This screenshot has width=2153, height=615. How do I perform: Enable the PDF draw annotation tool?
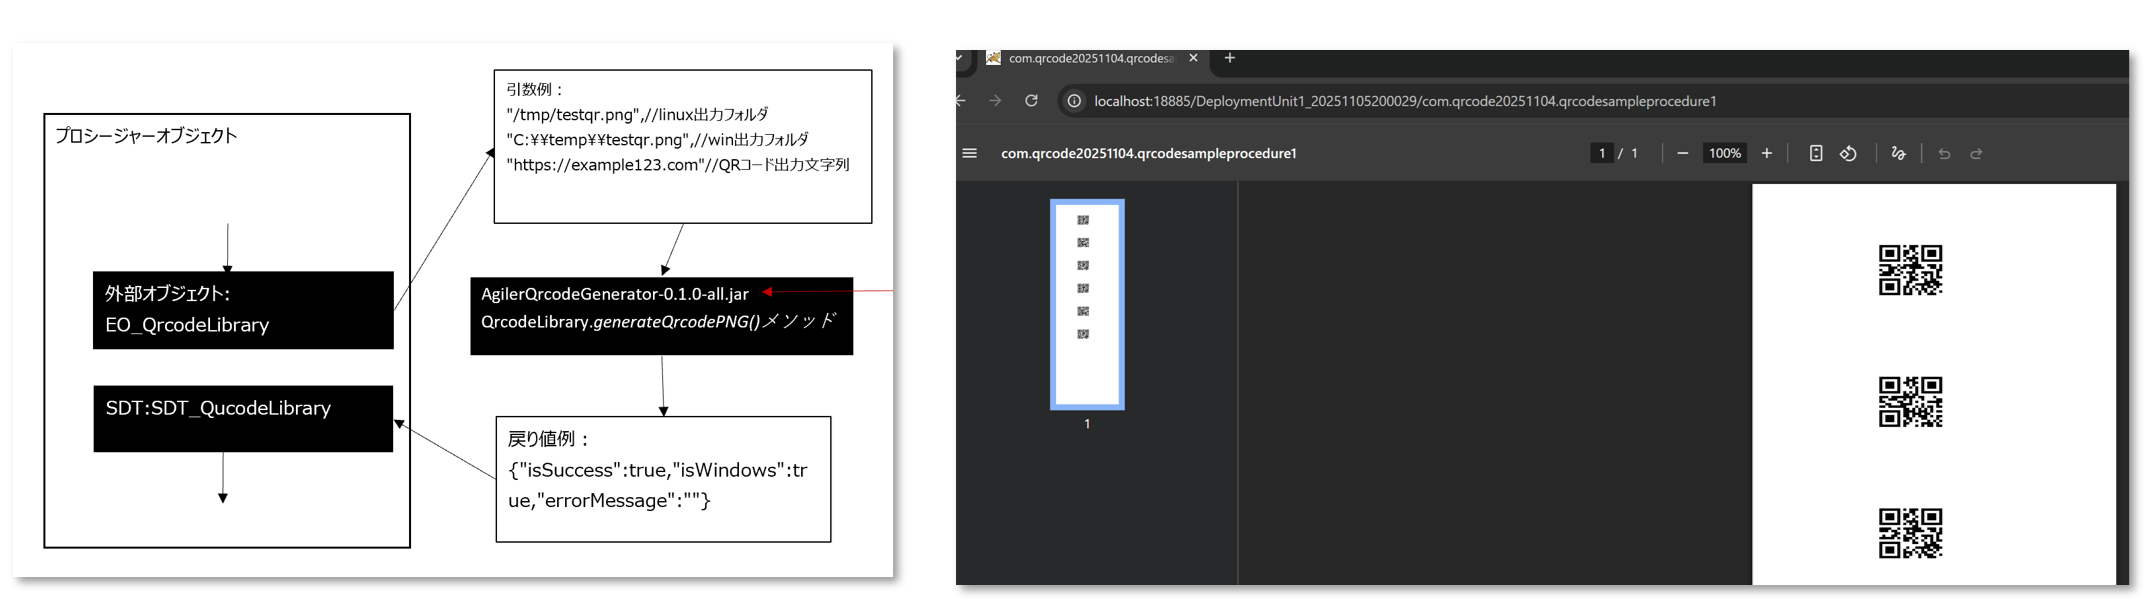(x=1898, y=153)
